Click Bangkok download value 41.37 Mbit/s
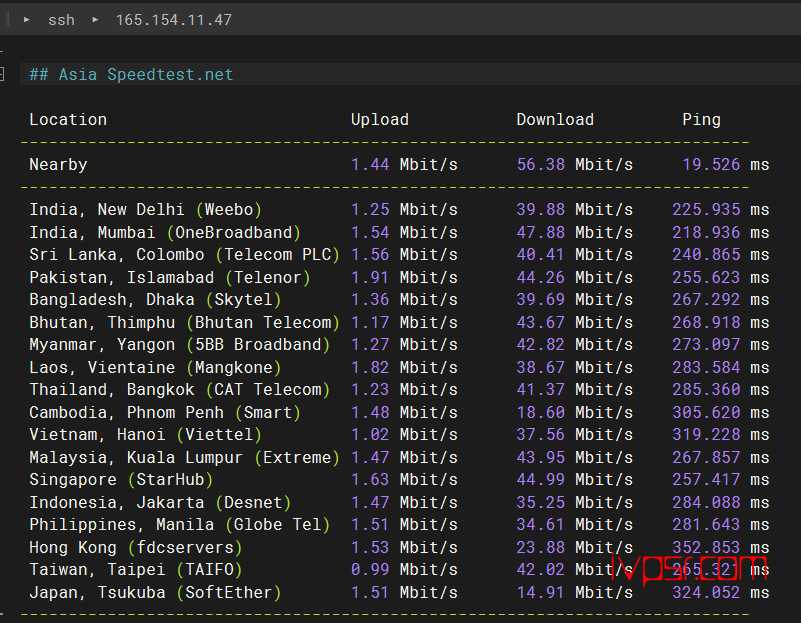801x623 pixels. point(575,389)
